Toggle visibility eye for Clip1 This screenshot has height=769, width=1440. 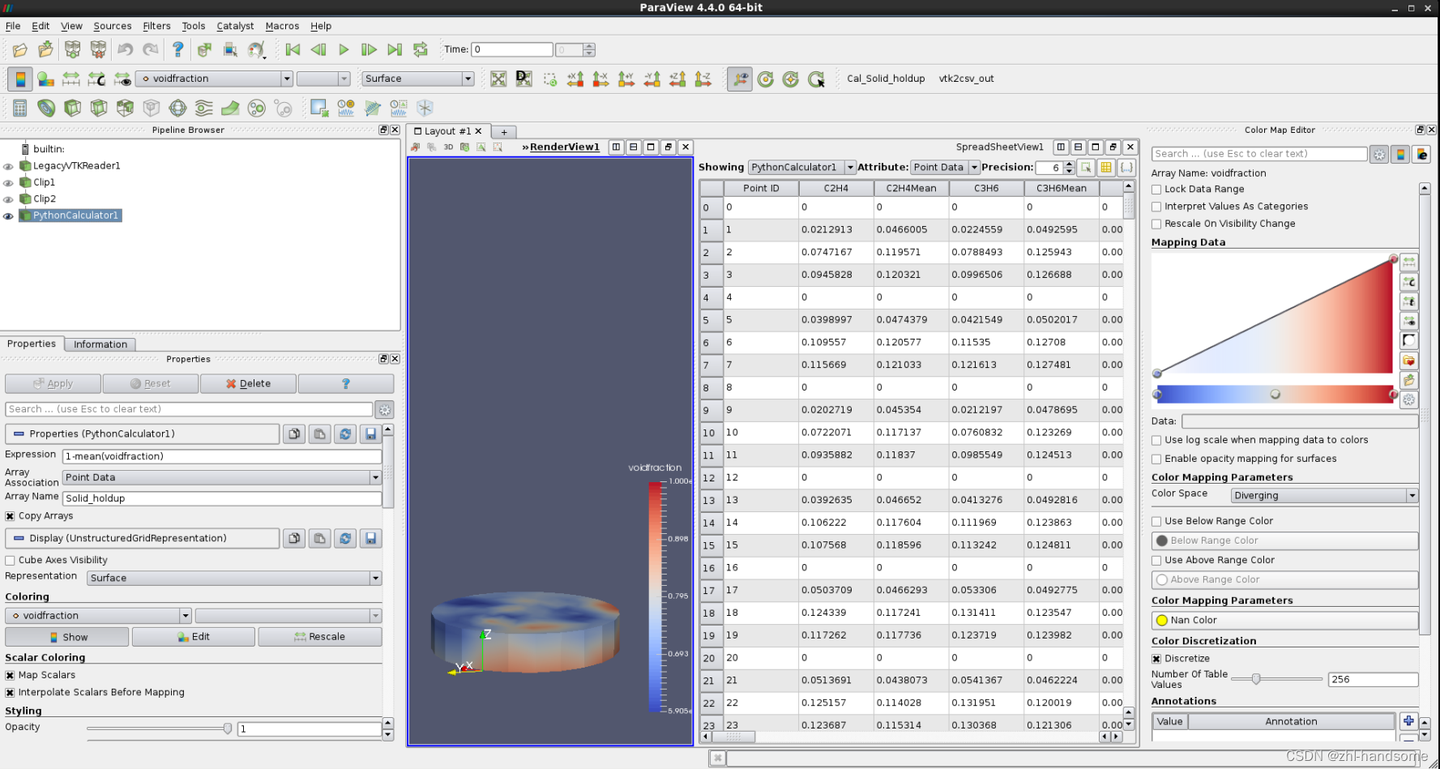tap(9, 183)
